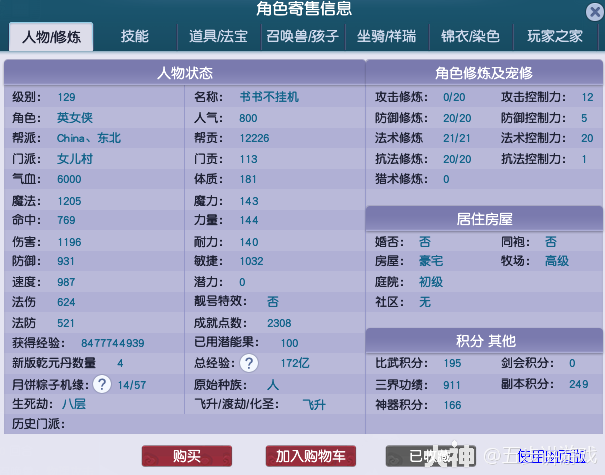
Task: Click 总经验 value 172亿
Action: tap(295, 363)
